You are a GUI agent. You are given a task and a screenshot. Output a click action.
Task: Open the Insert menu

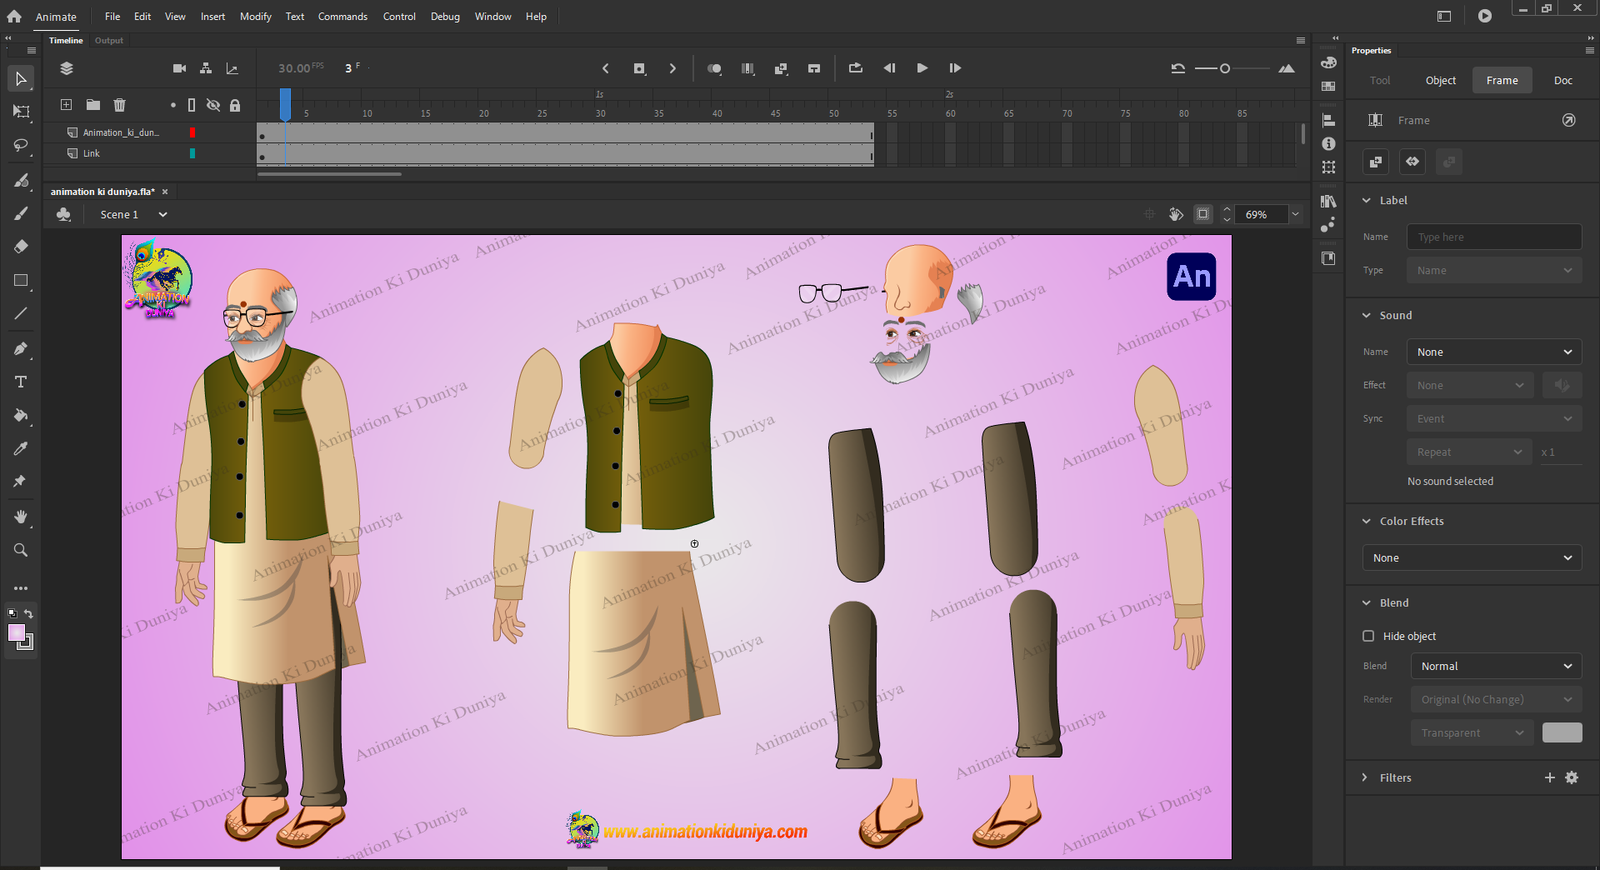[x=213, y=16]
